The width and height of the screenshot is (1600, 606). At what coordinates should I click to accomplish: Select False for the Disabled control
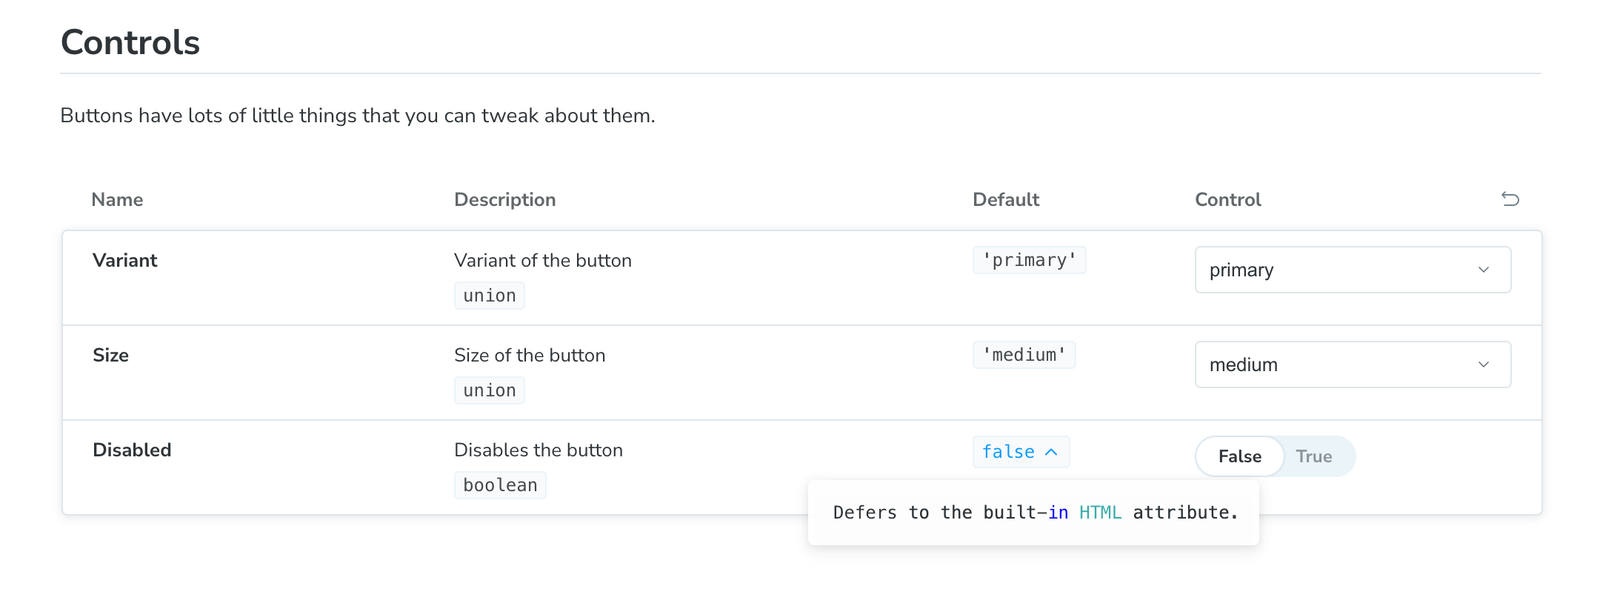point(1239,456)
